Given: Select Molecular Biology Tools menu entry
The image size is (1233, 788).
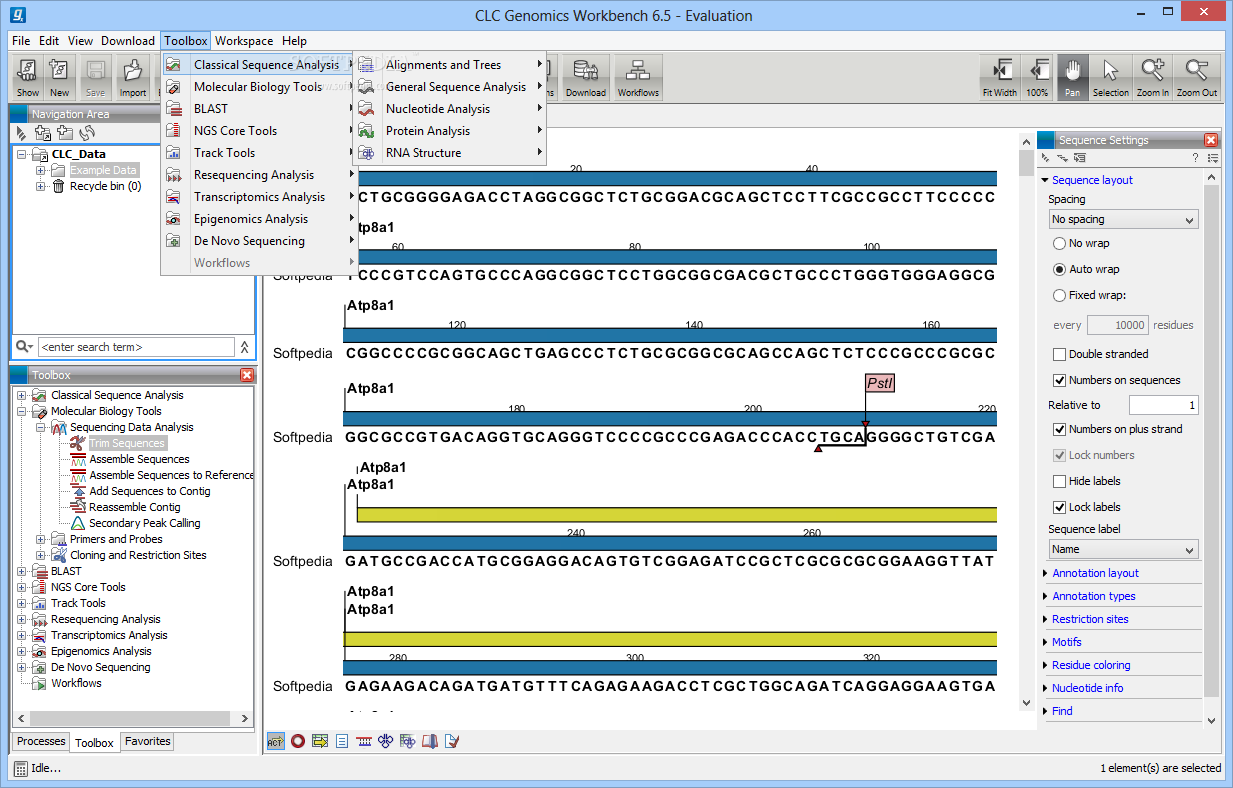Looking at the screenshot, I should coord(258,87).
